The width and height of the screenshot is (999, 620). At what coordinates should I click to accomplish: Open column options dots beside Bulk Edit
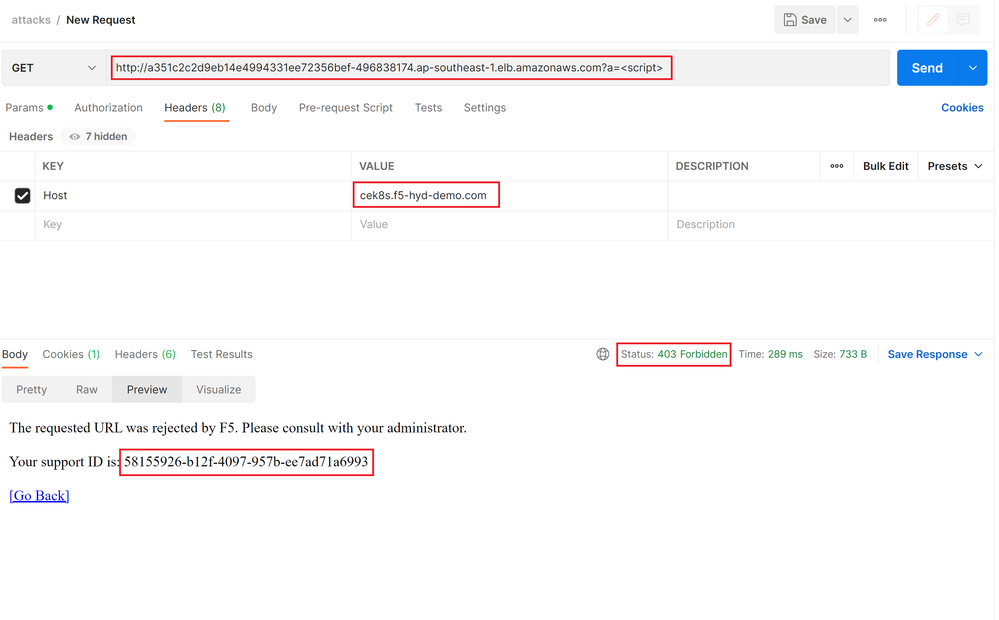click(837, 166)
